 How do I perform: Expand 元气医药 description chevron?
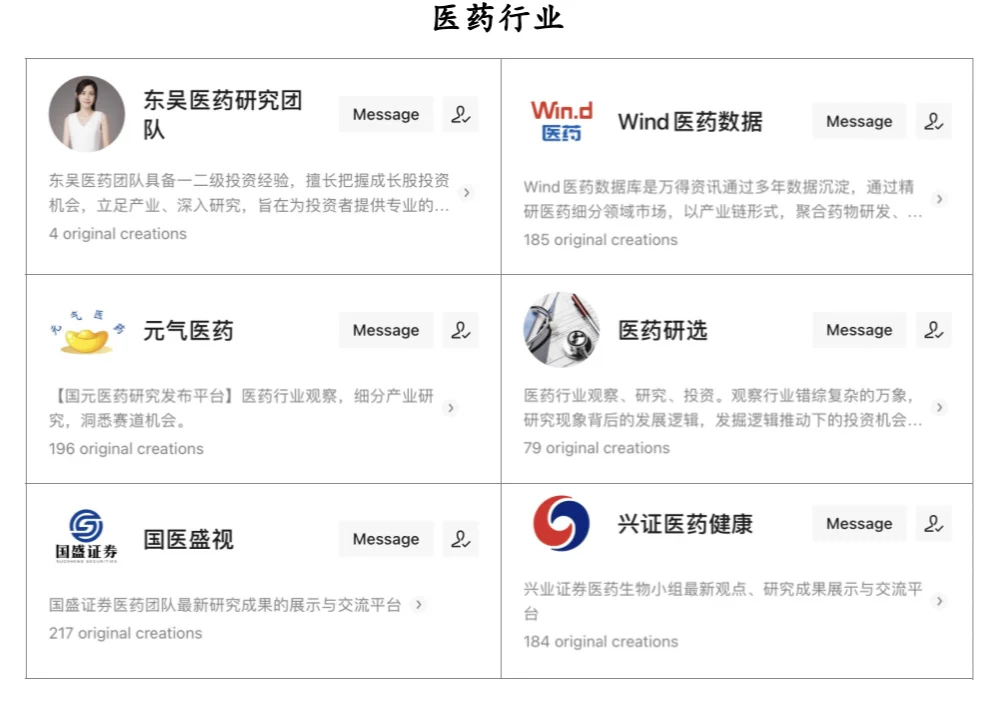pyautogui.click(x=451, y=408)
